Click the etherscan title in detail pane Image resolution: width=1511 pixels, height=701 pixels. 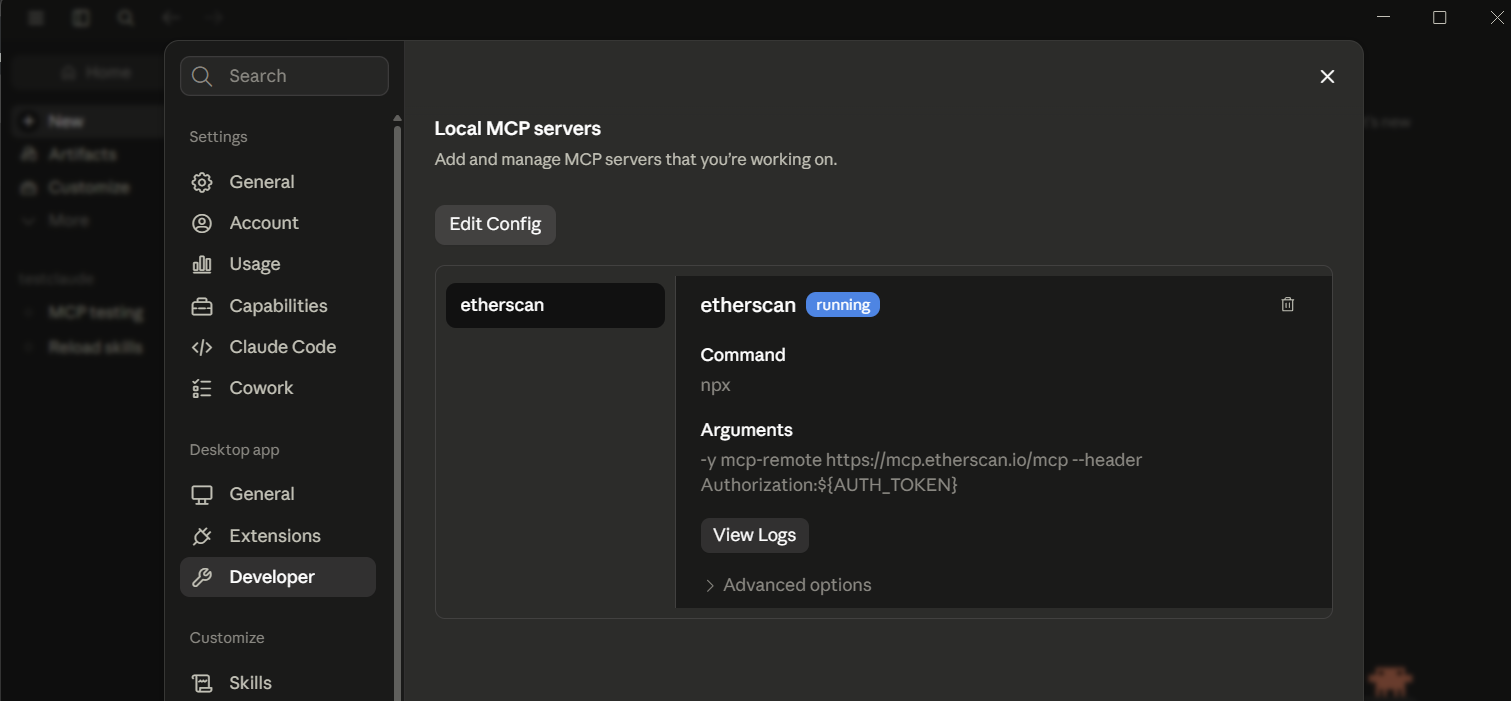point(748,305)
